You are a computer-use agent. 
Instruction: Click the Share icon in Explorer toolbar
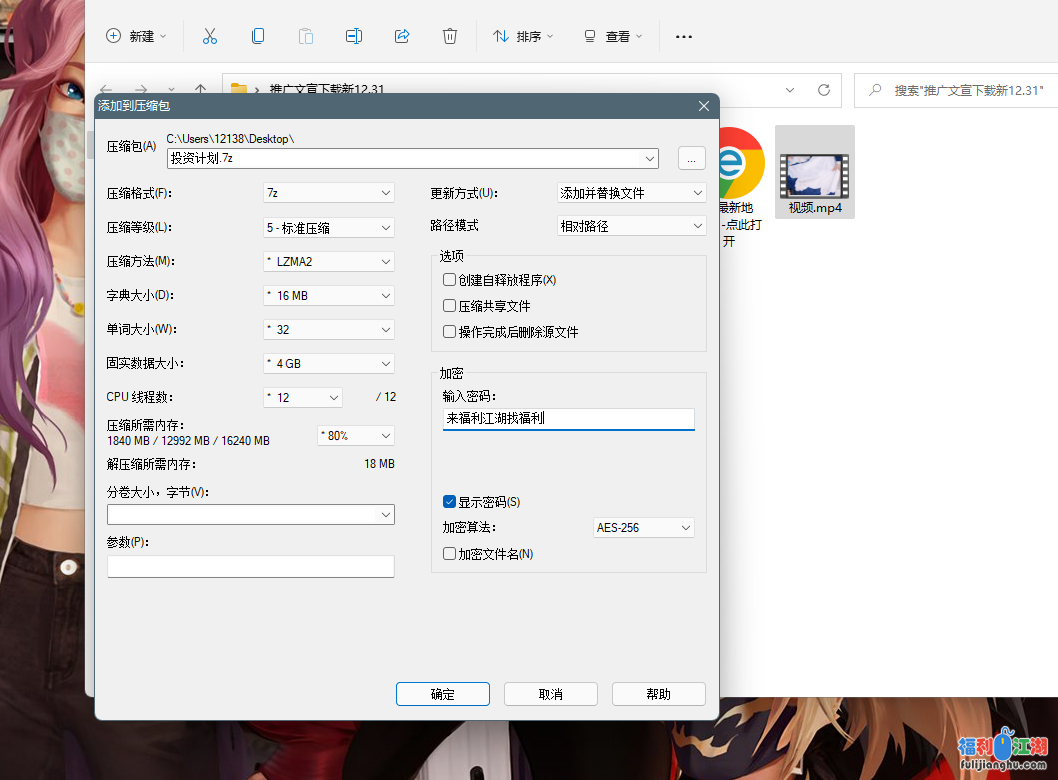click(402, 36)
